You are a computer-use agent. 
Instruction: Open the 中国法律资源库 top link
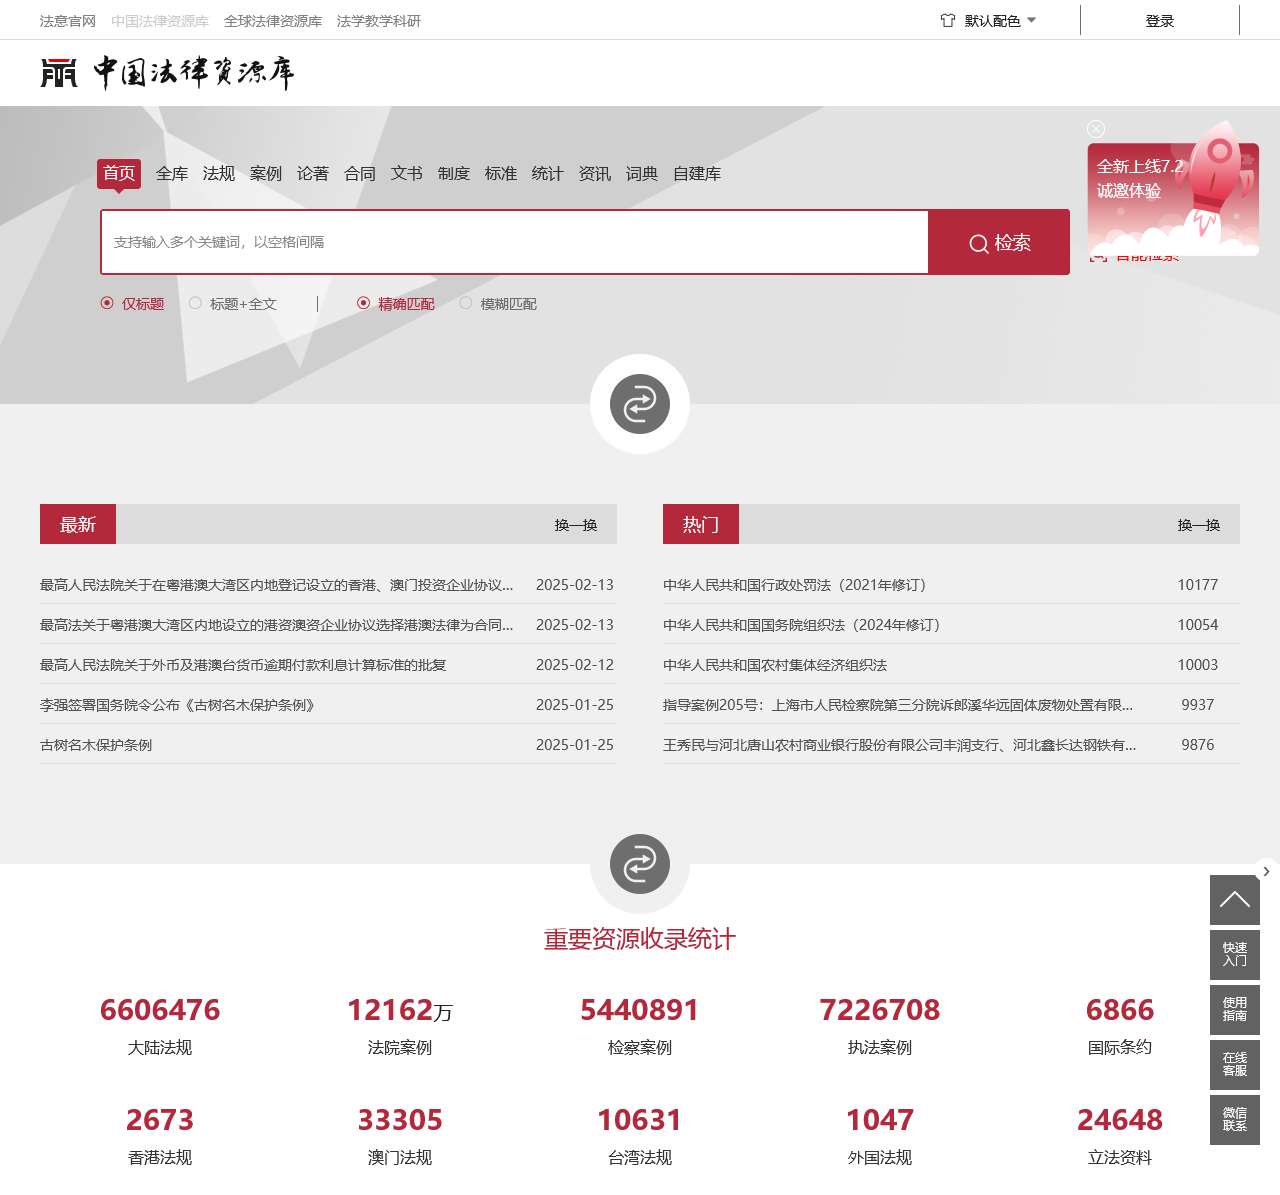[x=160, y=20]
